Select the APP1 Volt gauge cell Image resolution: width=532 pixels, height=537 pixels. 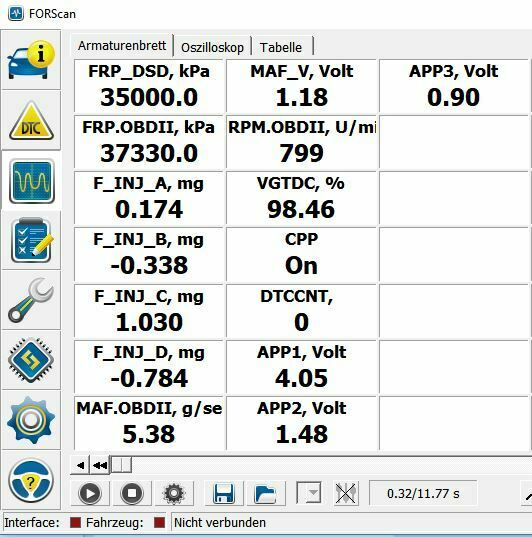click(301, 367)
